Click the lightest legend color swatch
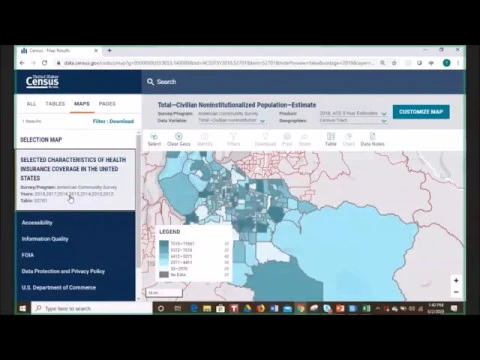Image resolution: width=480 pixels, height=360 pixels. 164,269
